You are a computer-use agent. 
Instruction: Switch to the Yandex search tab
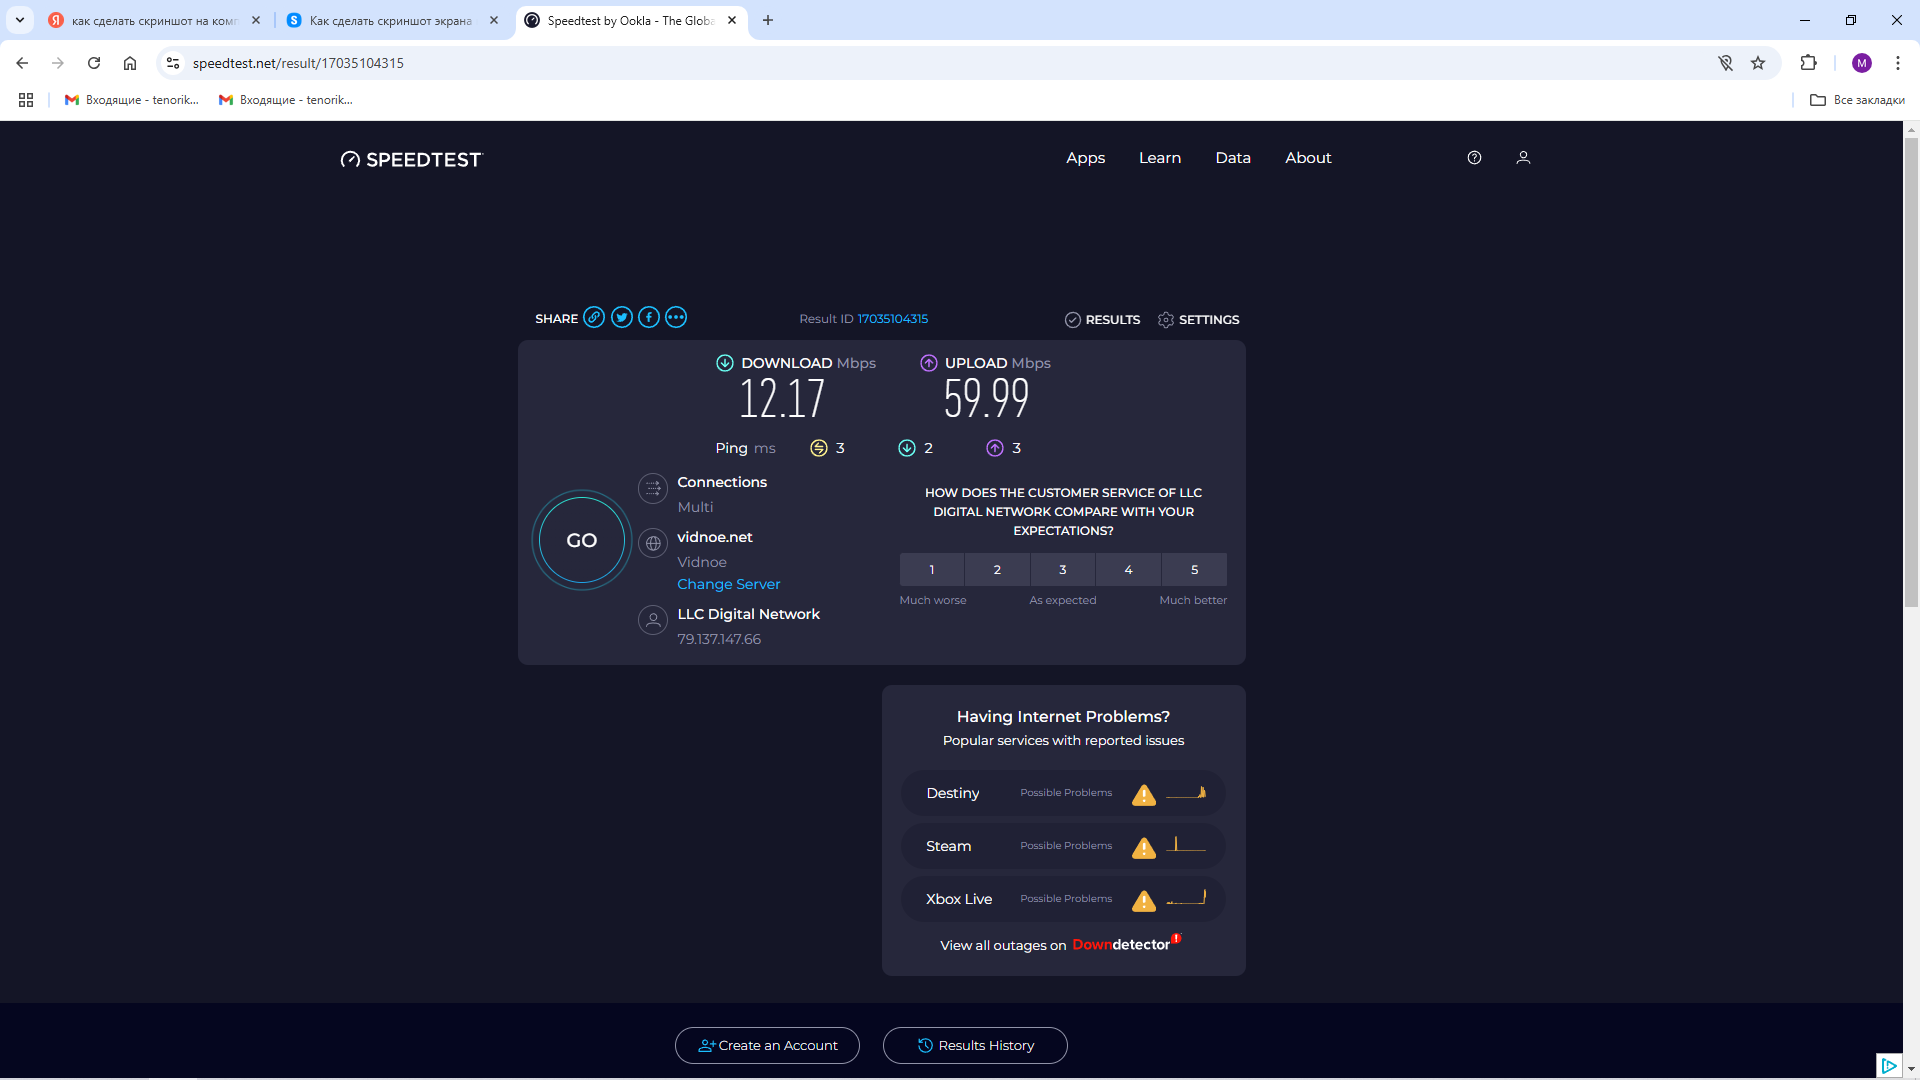[x=153, y=20]
